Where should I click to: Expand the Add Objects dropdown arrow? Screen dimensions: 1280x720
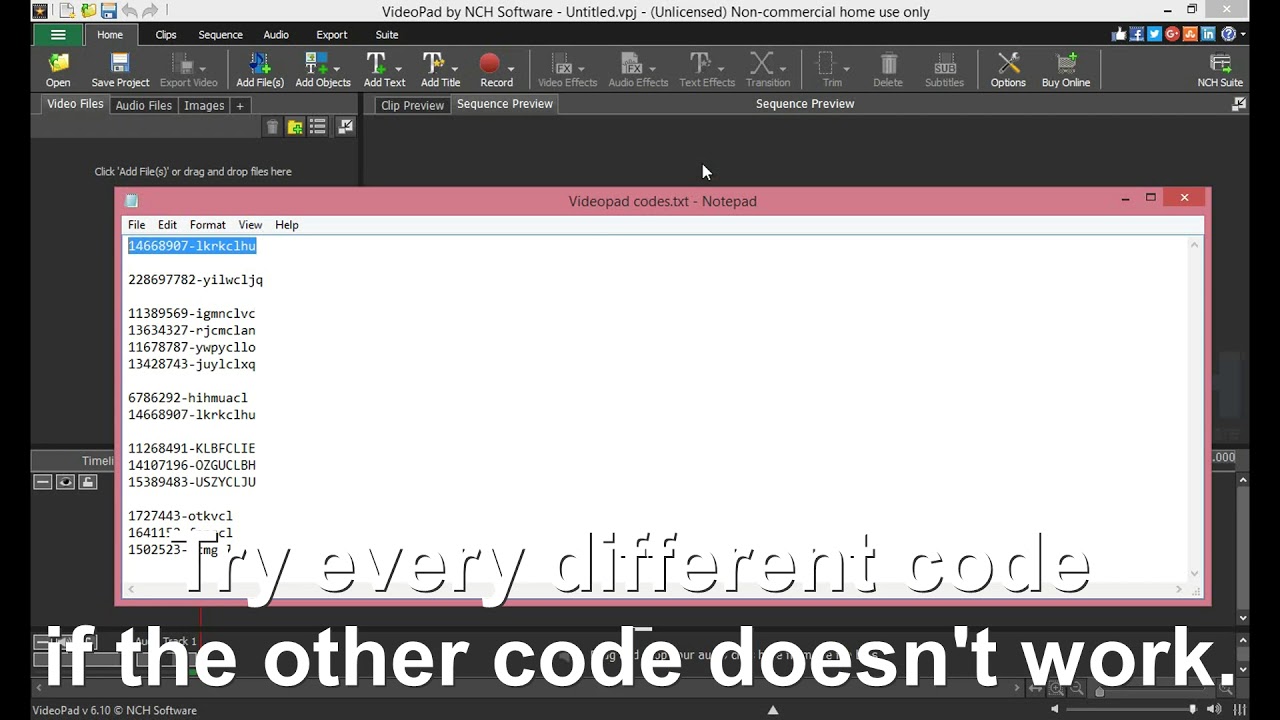coord(337,69)
